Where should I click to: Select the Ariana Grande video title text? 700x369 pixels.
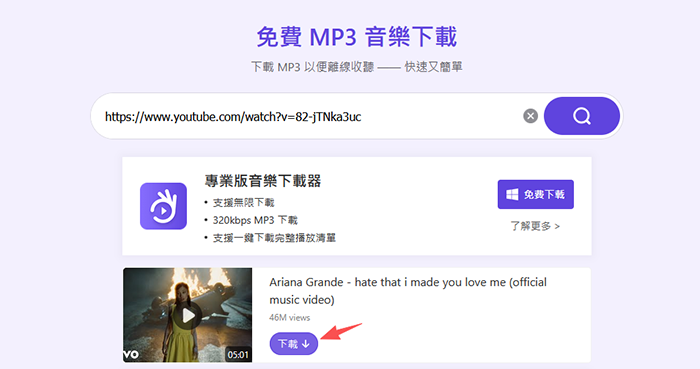408,291
